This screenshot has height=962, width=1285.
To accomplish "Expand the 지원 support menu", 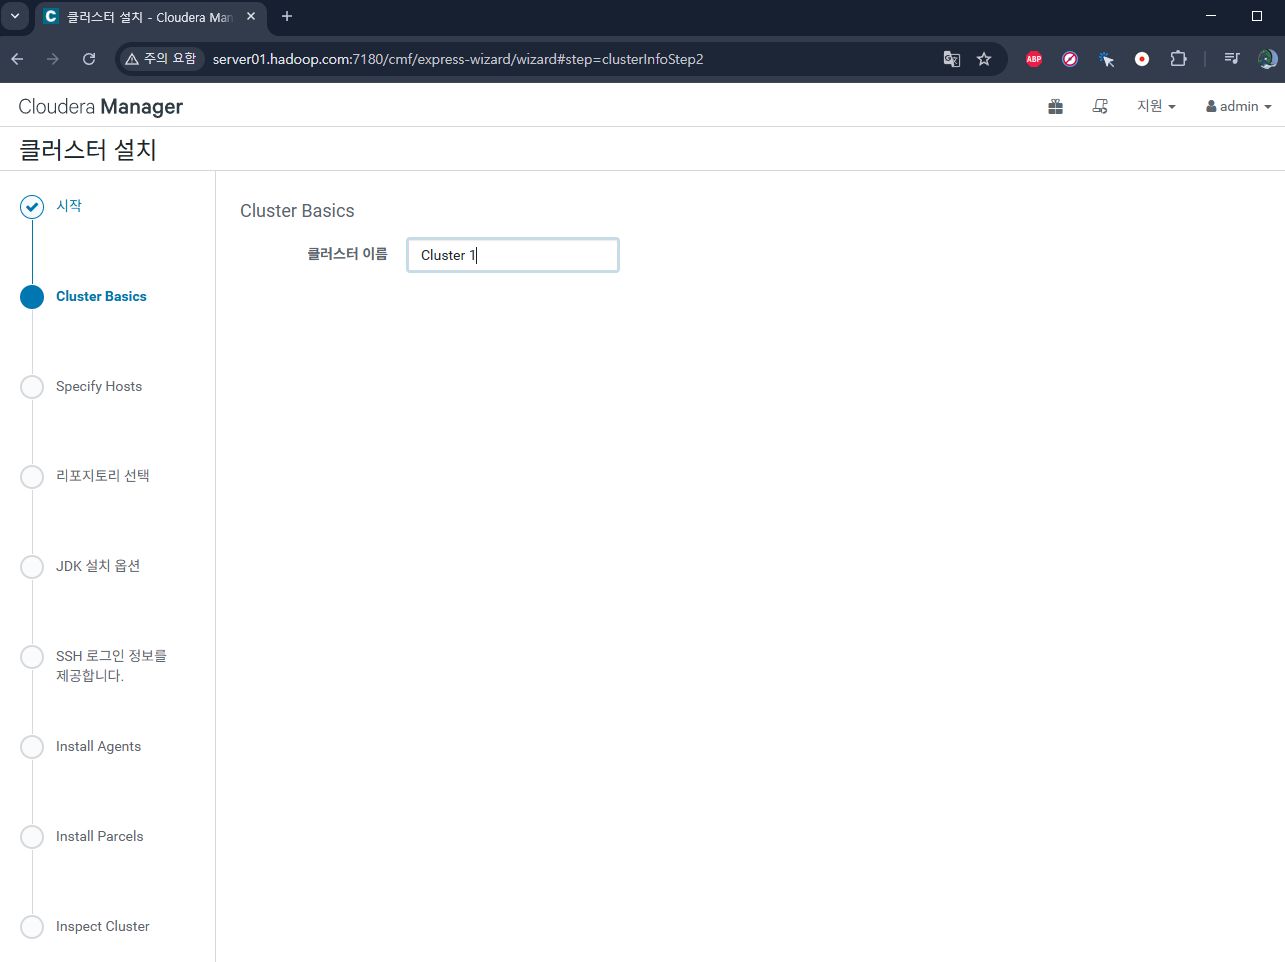I will click(1156, 106).
